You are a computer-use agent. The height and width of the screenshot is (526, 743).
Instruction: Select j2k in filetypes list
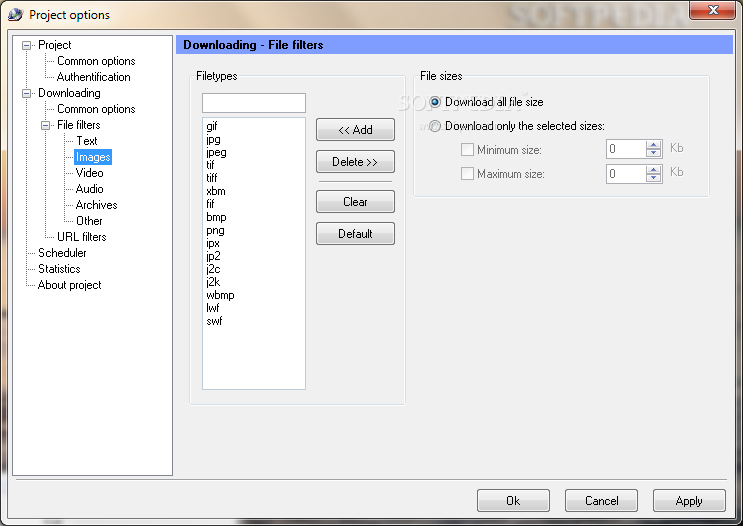point(214,282)
